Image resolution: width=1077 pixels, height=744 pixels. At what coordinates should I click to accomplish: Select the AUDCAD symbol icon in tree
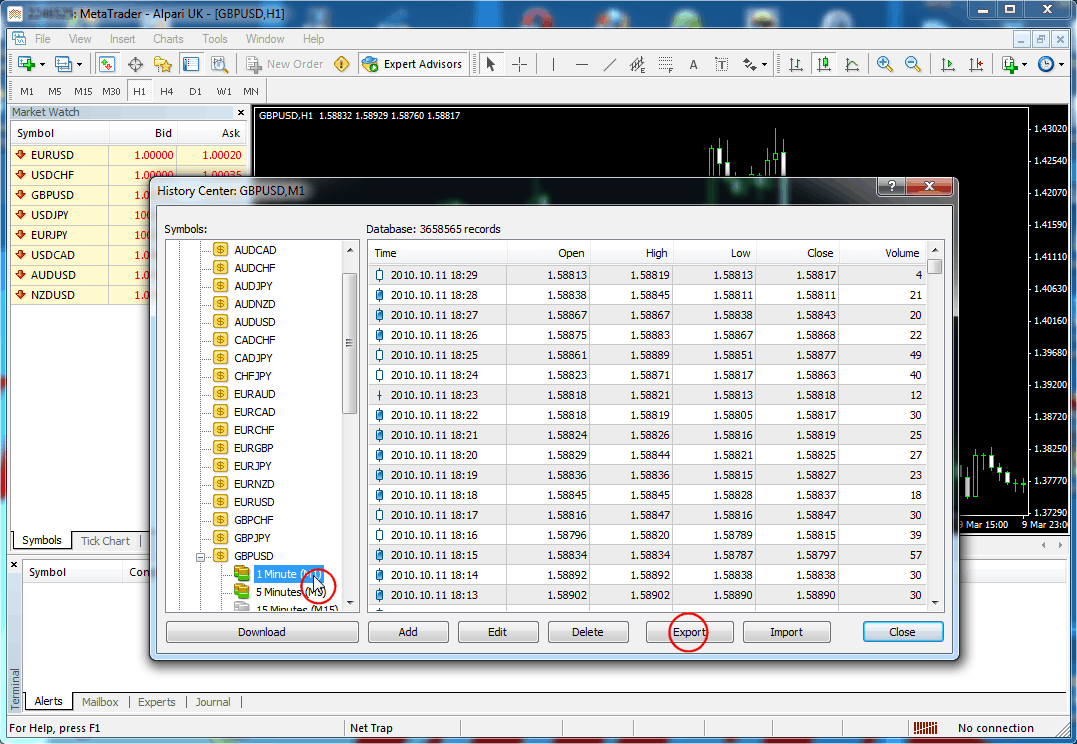tap(220, 249)
